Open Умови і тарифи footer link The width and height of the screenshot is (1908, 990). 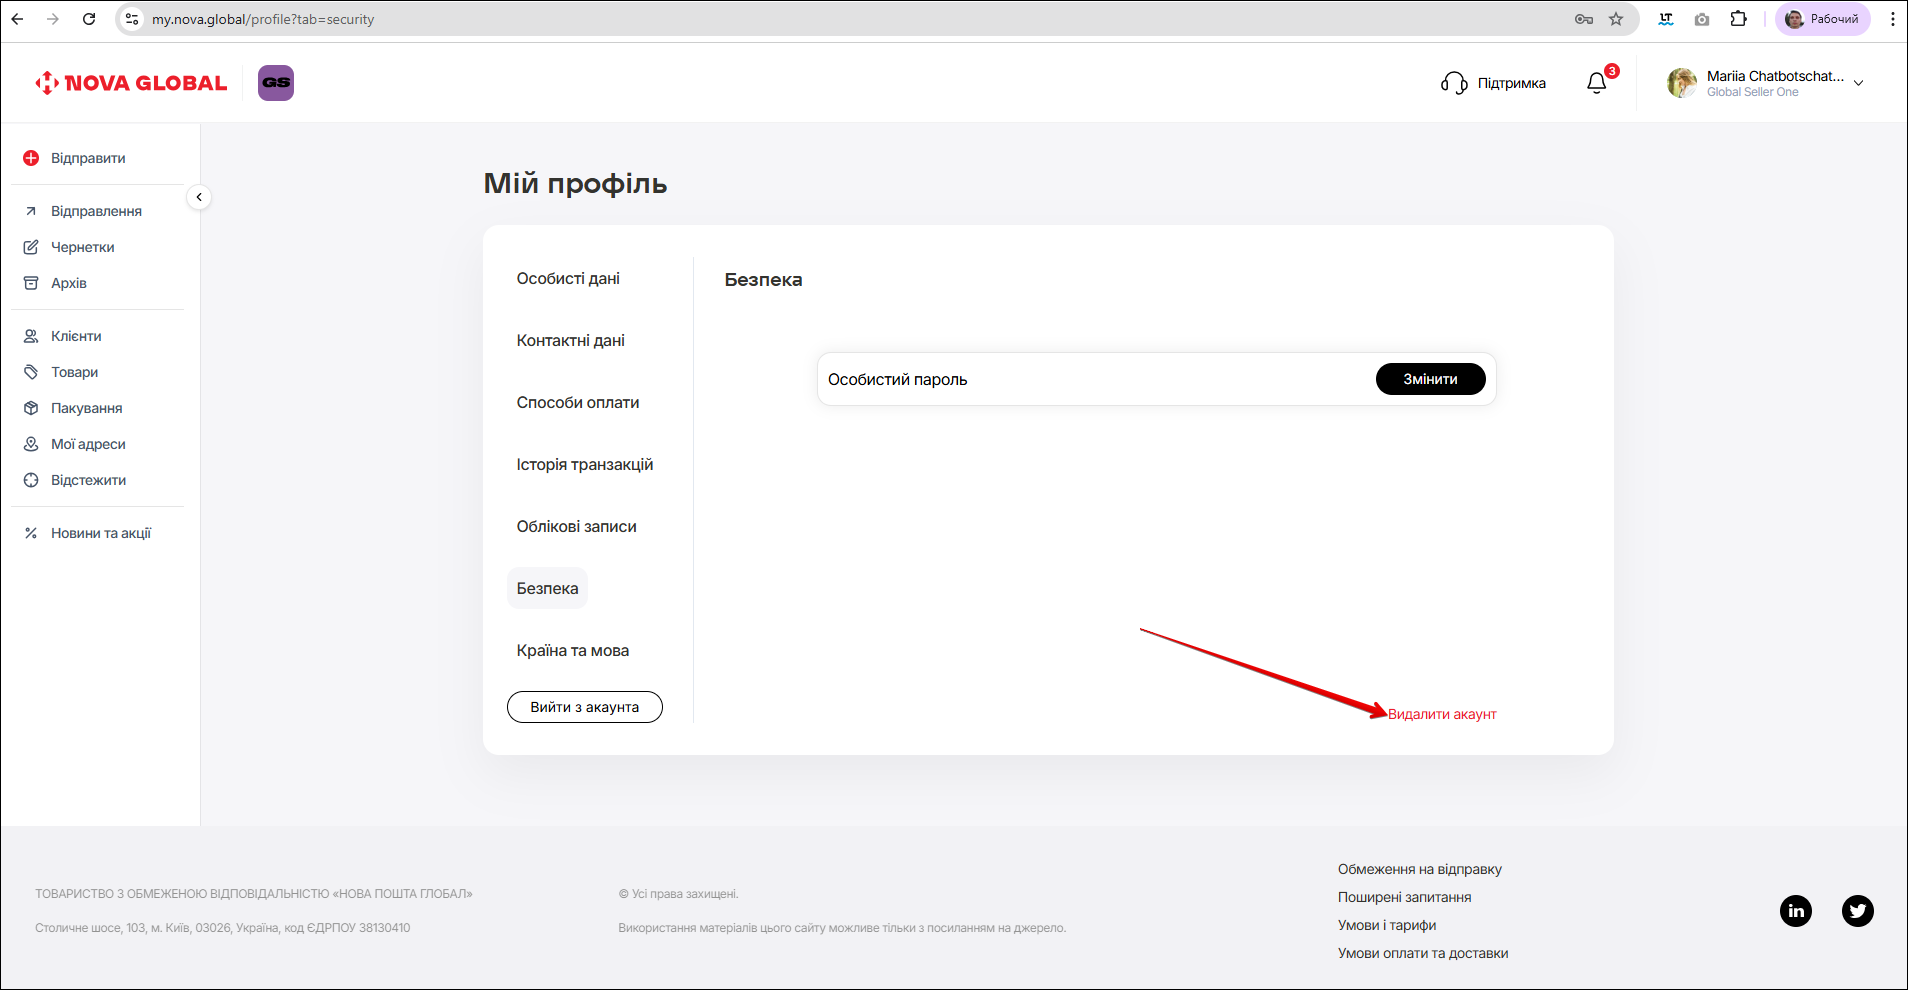pos(1387,925)
